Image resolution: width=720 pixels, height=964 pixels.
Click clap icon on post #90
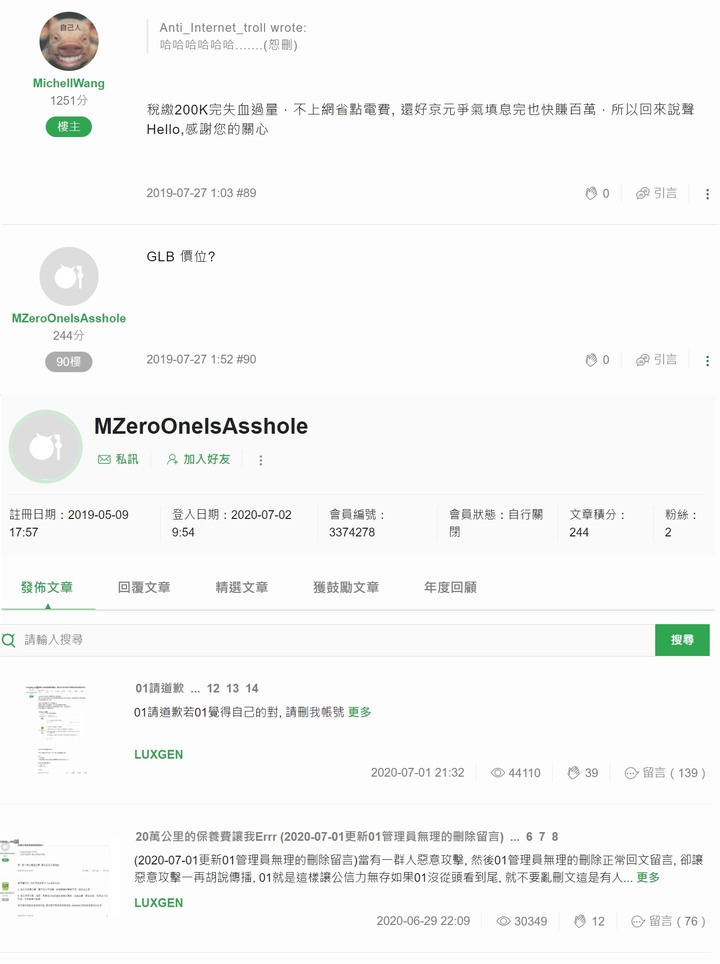(x=591, y=360)
